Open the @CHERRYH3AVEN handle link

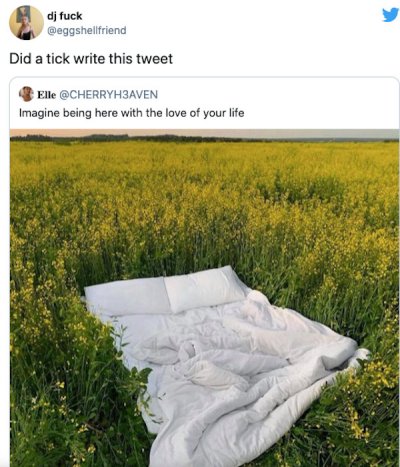tap(108, 94)
